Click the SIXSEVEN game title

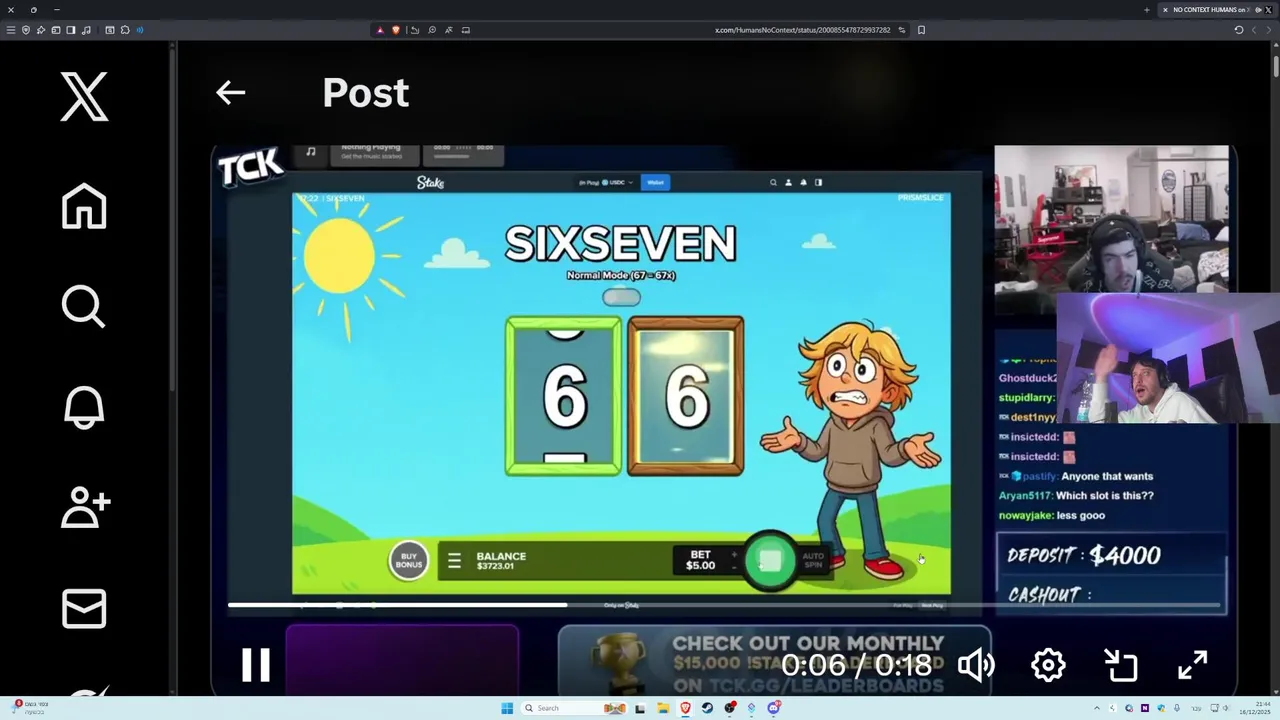(620, 244)
